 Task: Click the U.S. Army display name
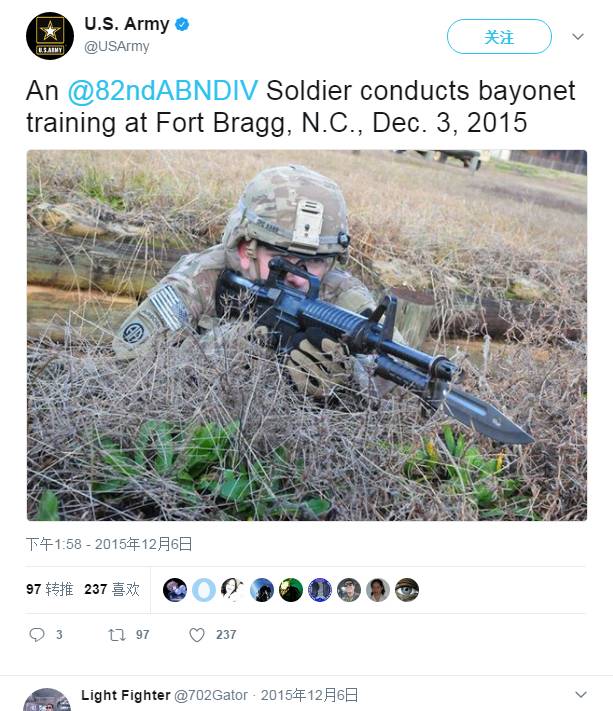126,25
